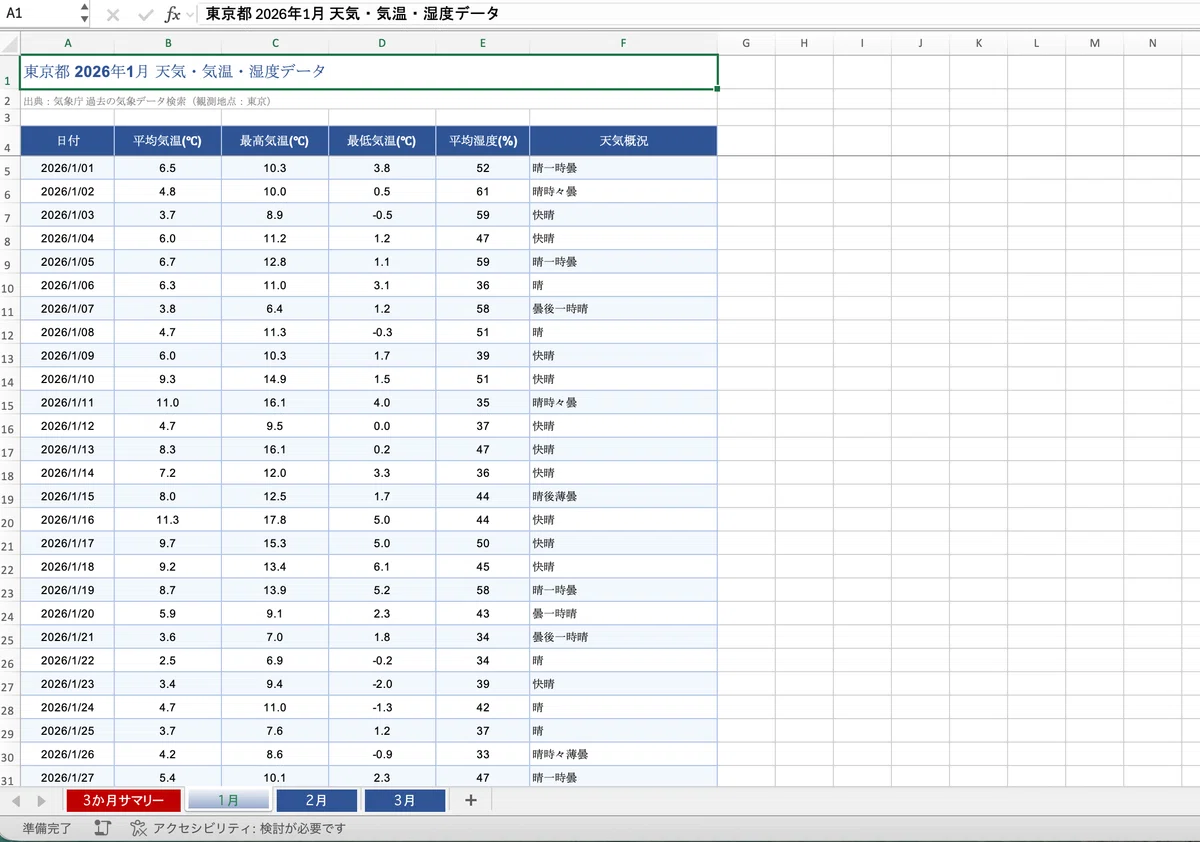Select the 1月 sheet tab
The width and height of the screenshot is (1200, 842).
tap(229, 800)
